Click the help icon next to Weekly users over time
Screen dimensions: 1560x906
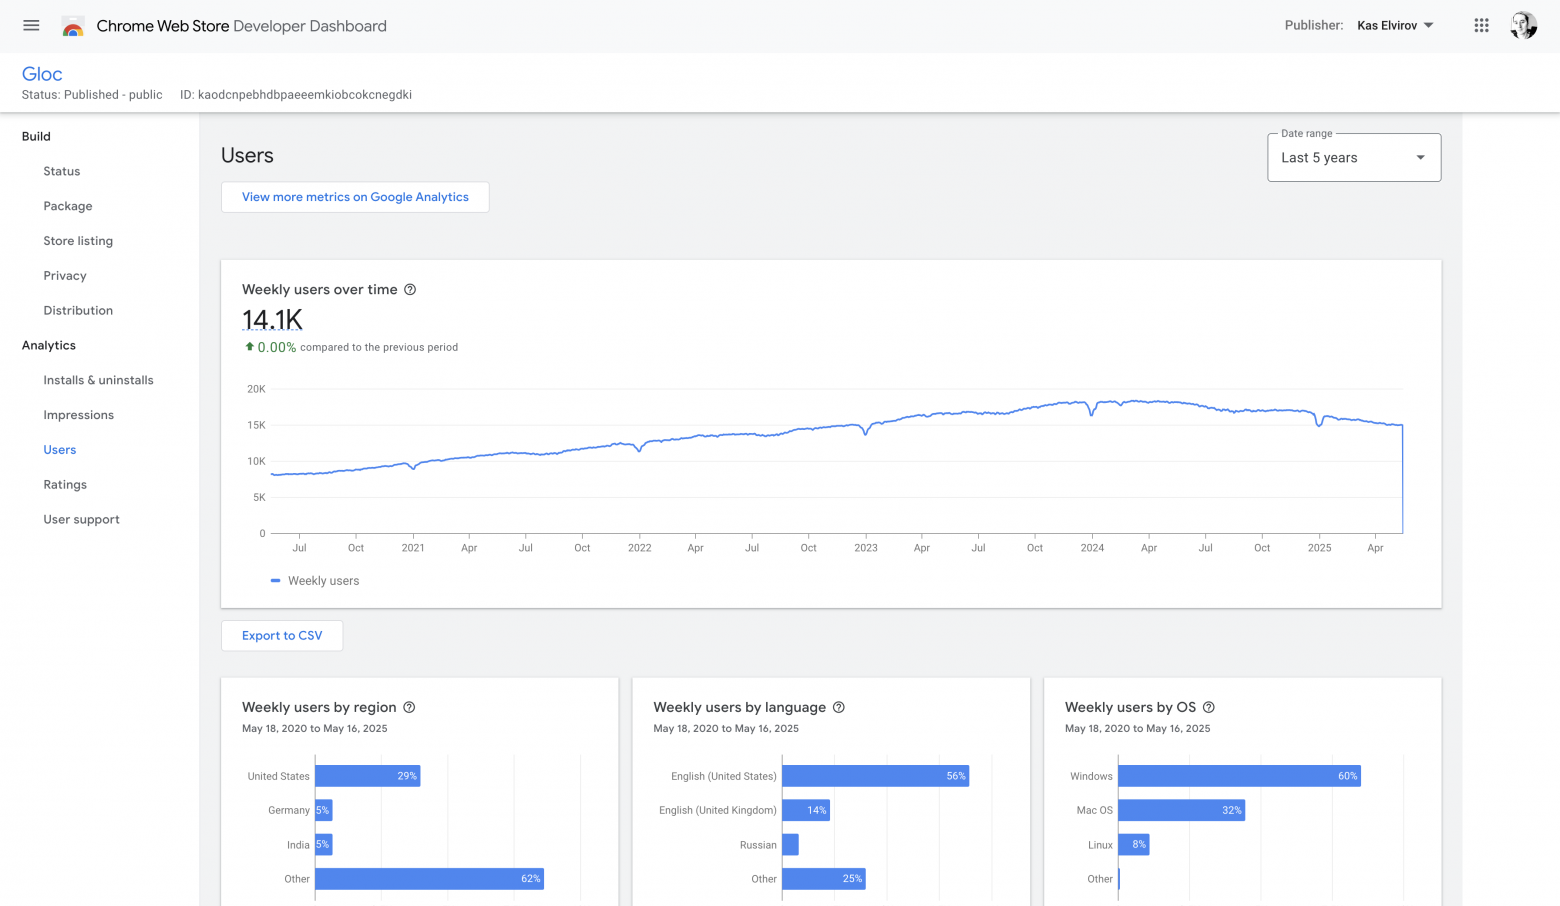coord(410,289)
